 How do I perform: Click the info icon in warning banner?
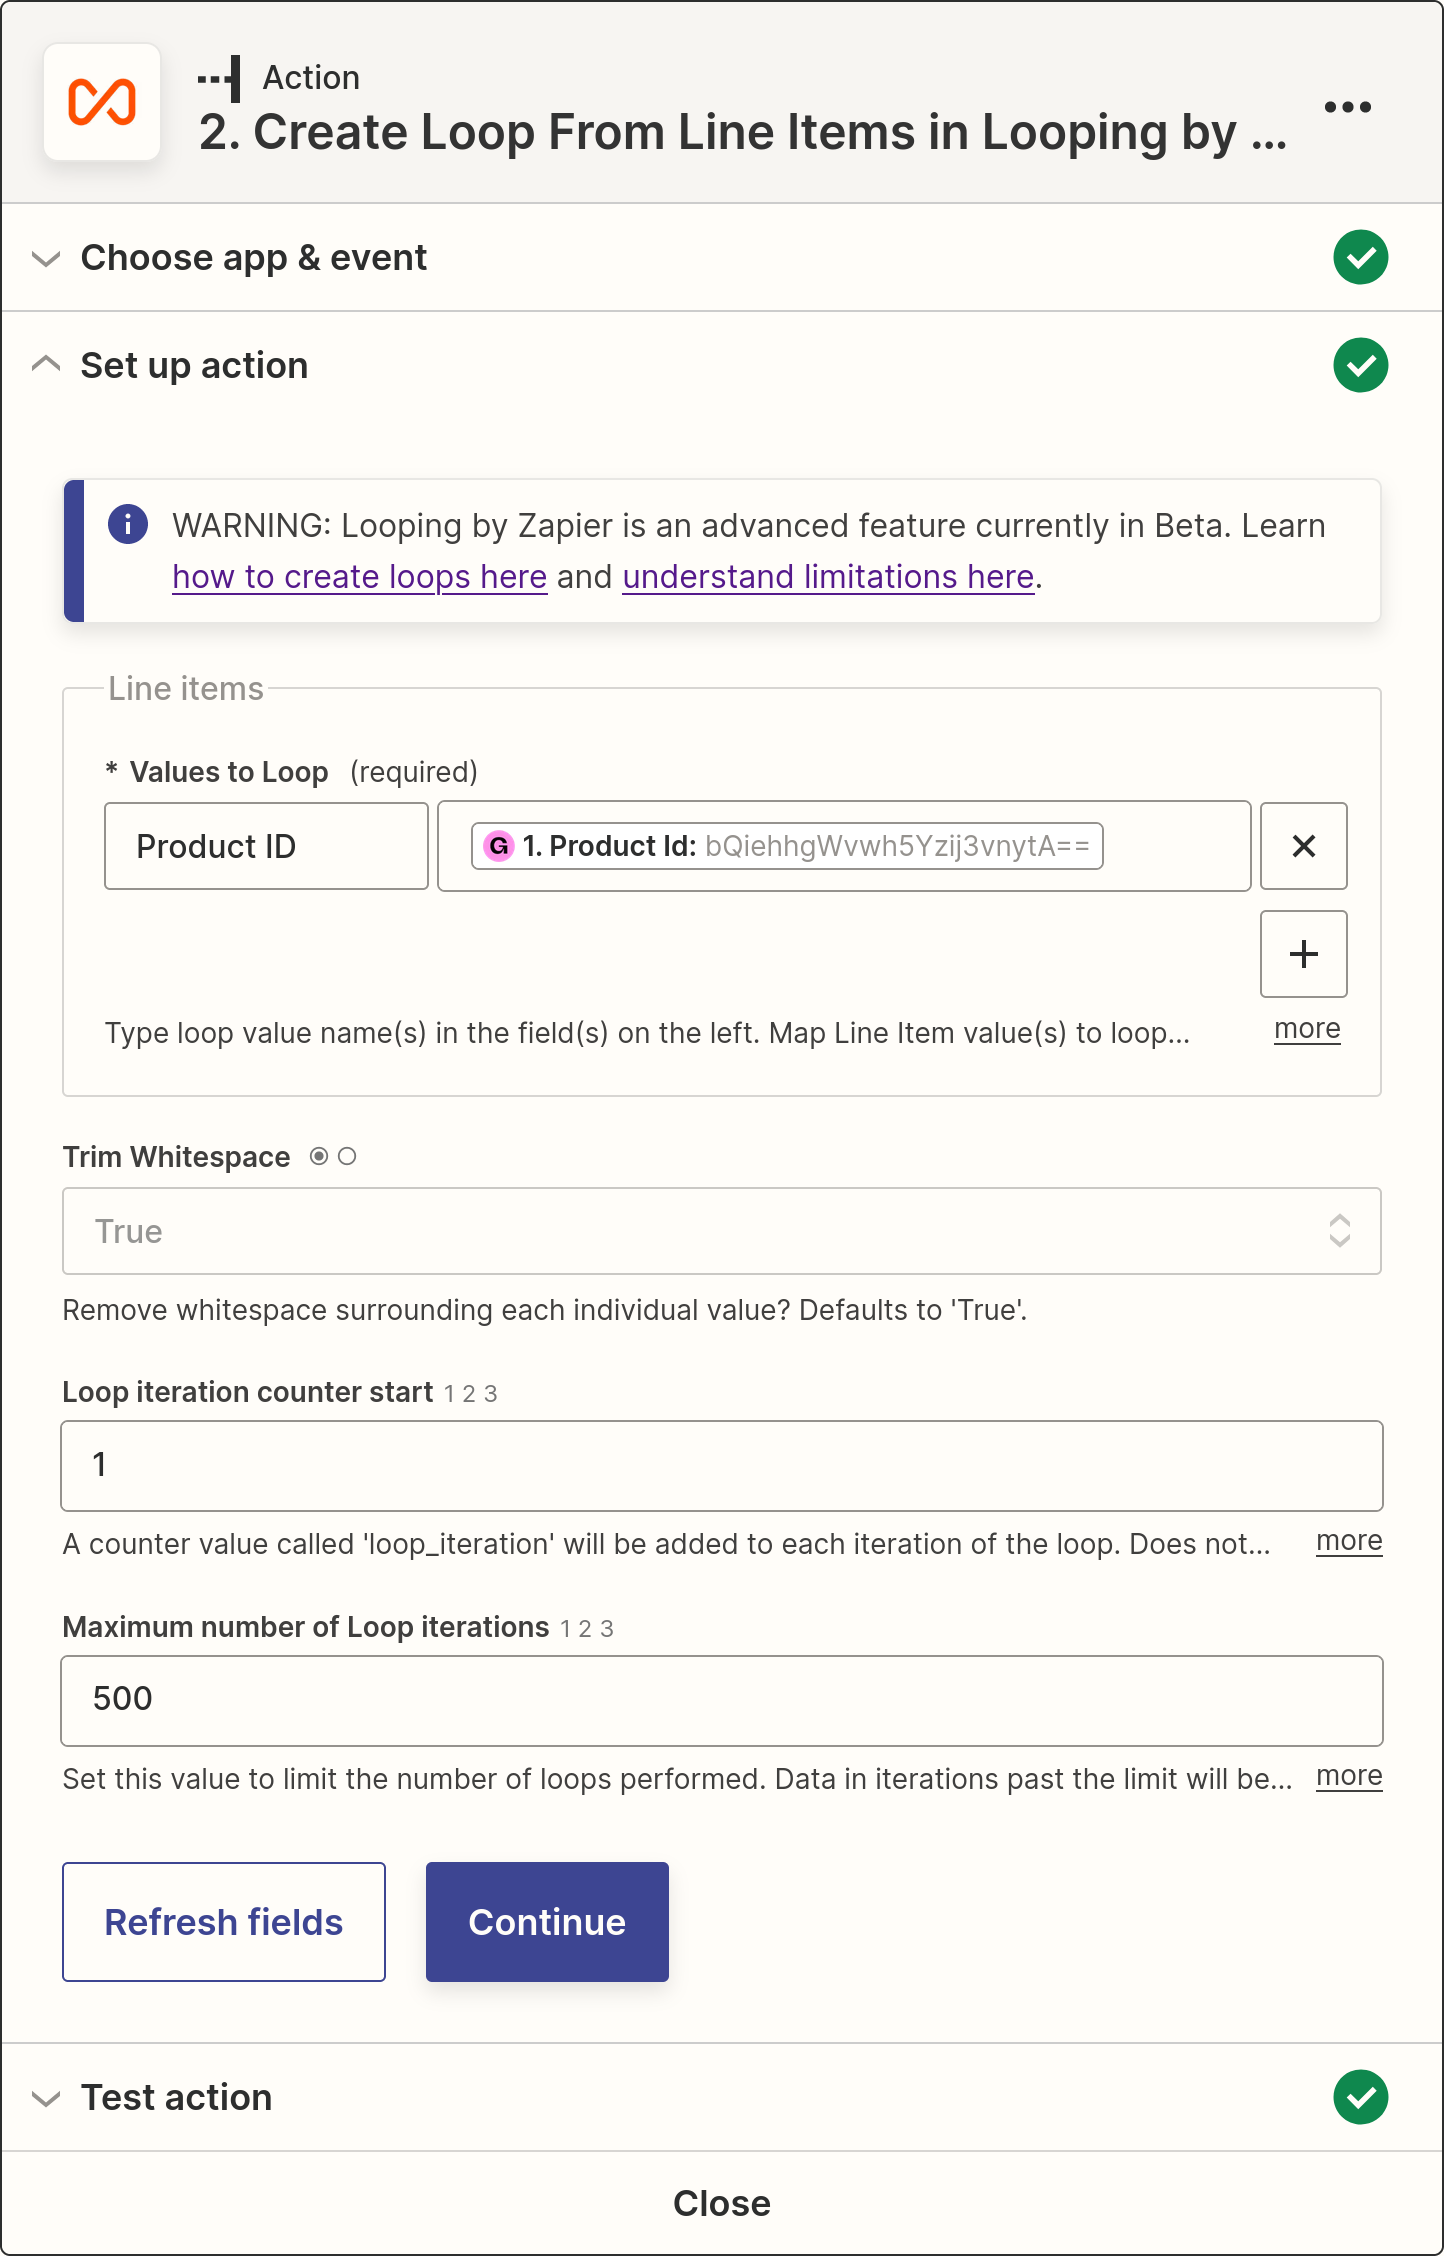[128, 524]
